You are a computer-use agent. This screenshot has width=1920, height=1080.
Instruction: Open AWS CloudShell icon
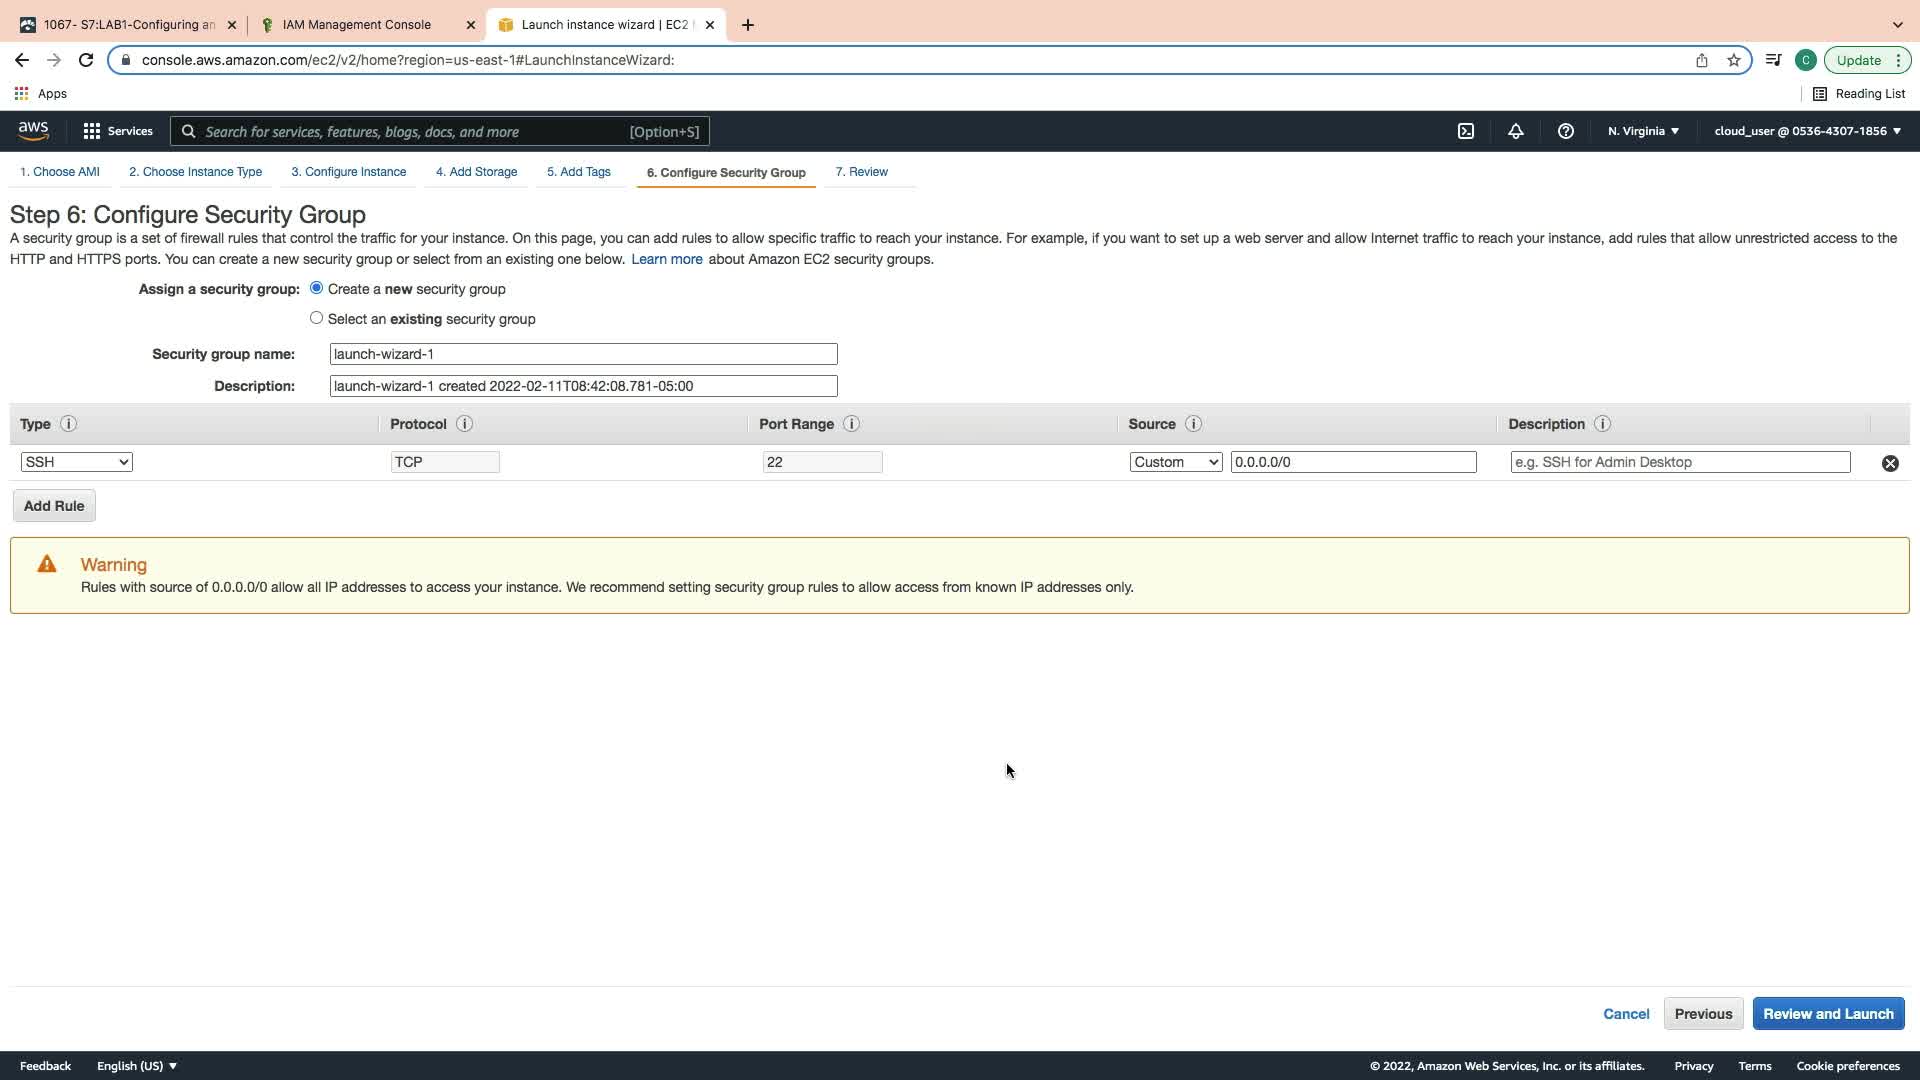tap(1465, 131)
